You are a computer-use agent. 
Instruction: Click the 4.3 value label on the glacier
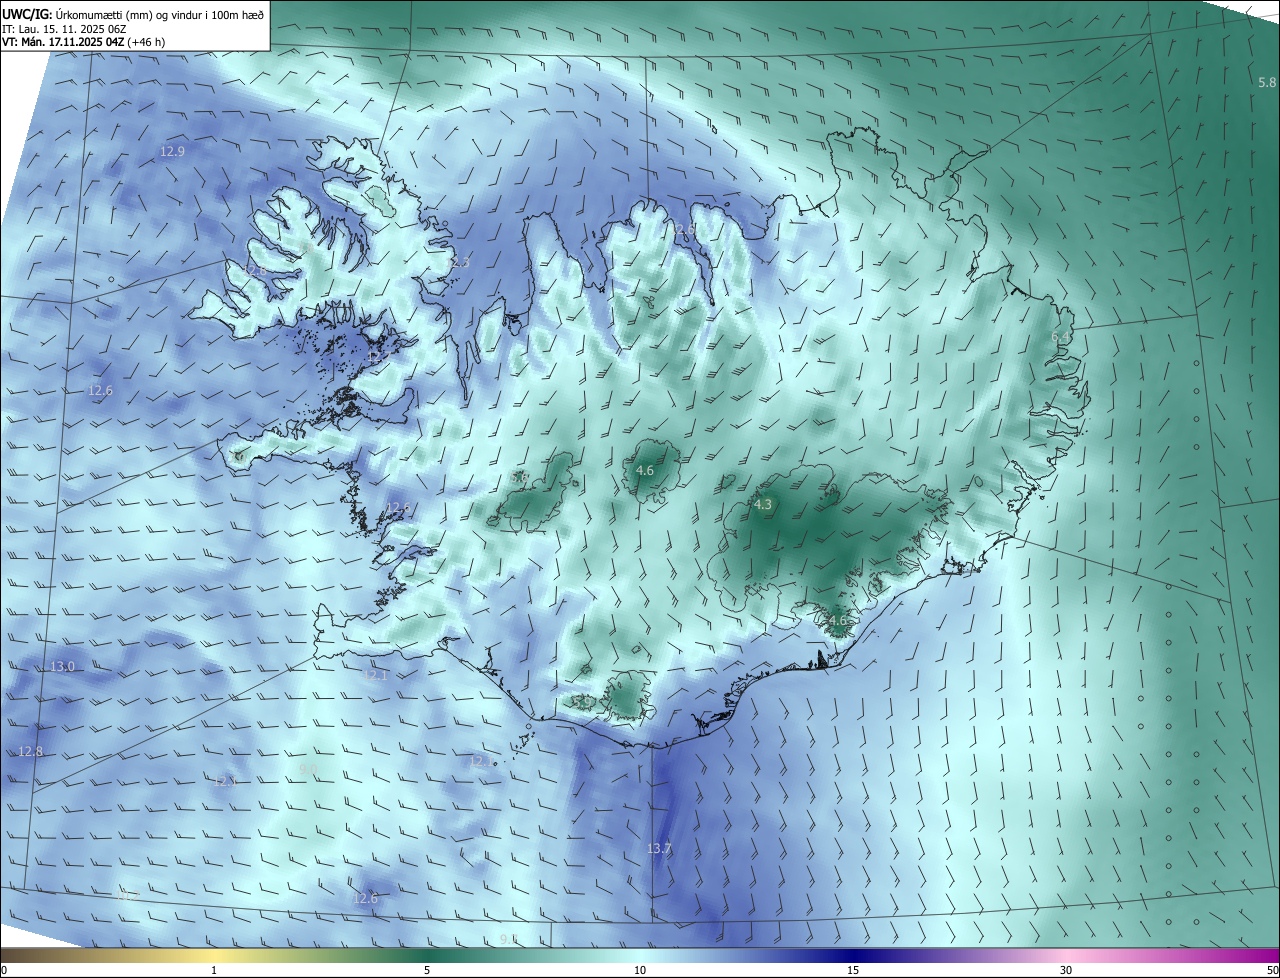point(763,505)
